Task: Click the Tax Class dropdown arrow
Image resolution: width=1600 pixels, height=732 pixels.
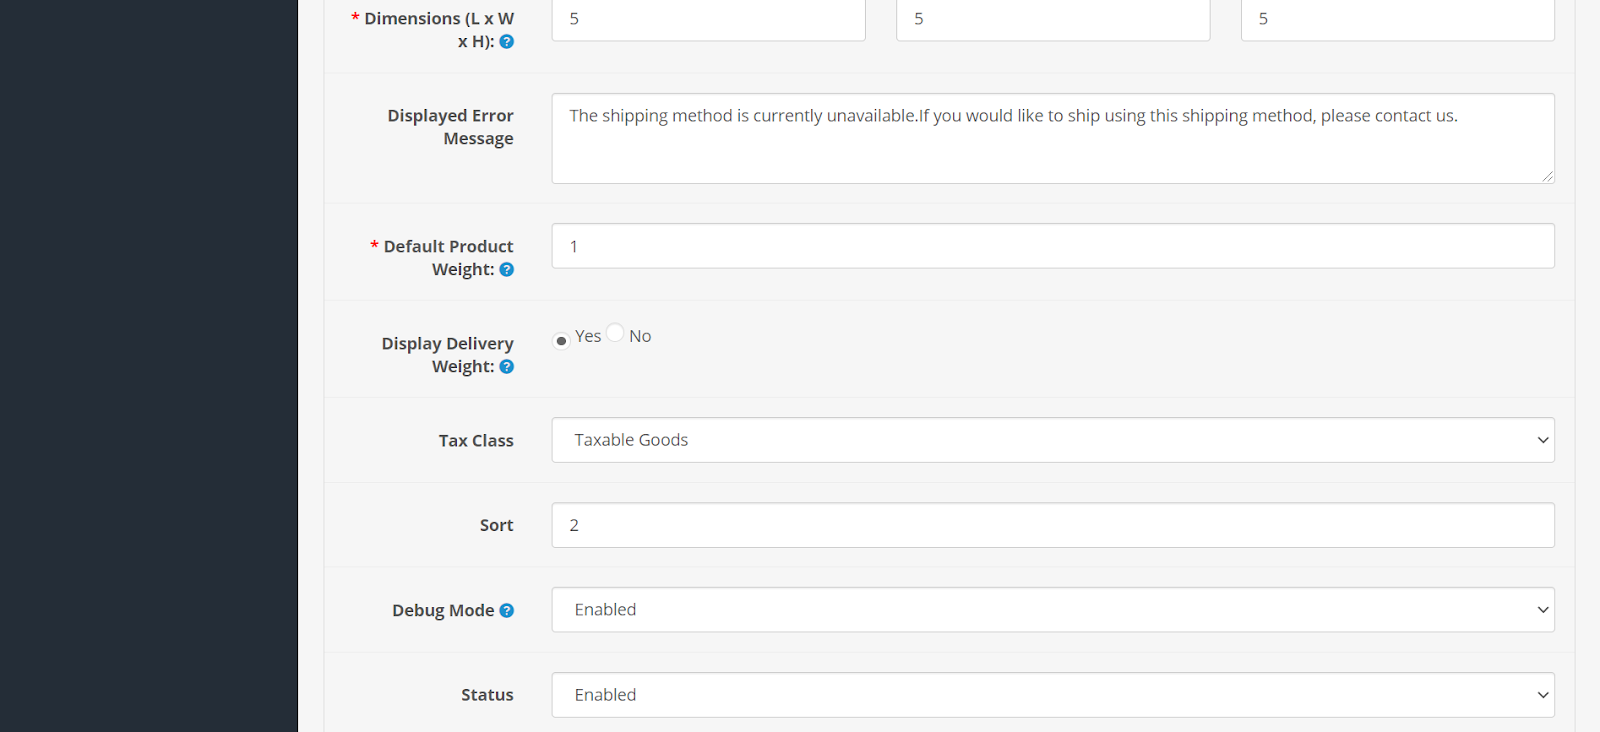Action: [x=1543, y=440]
